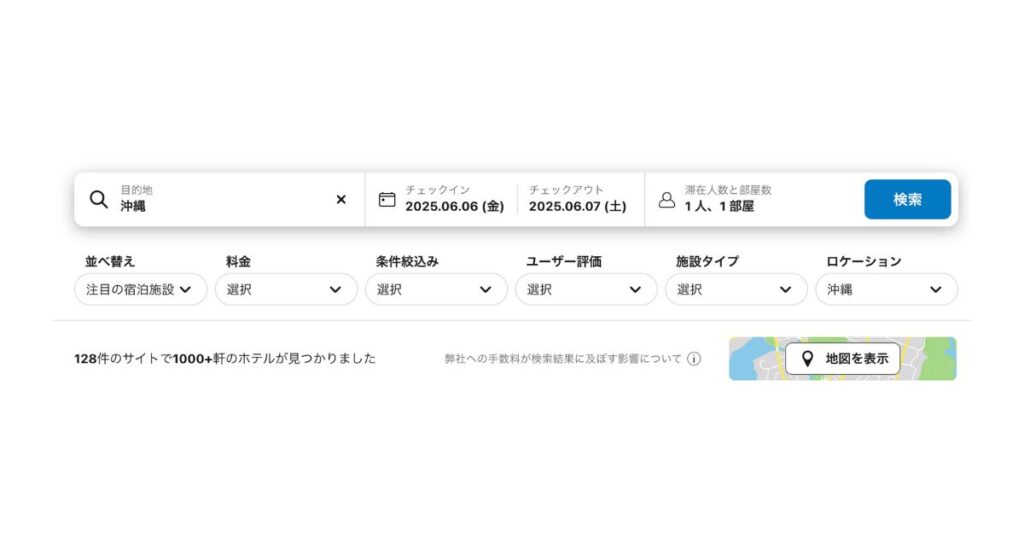Click the magnifier icon in destination field
Image resolution: width=1024 pixels, height=538 pixels.
click(x=99, y=199)
